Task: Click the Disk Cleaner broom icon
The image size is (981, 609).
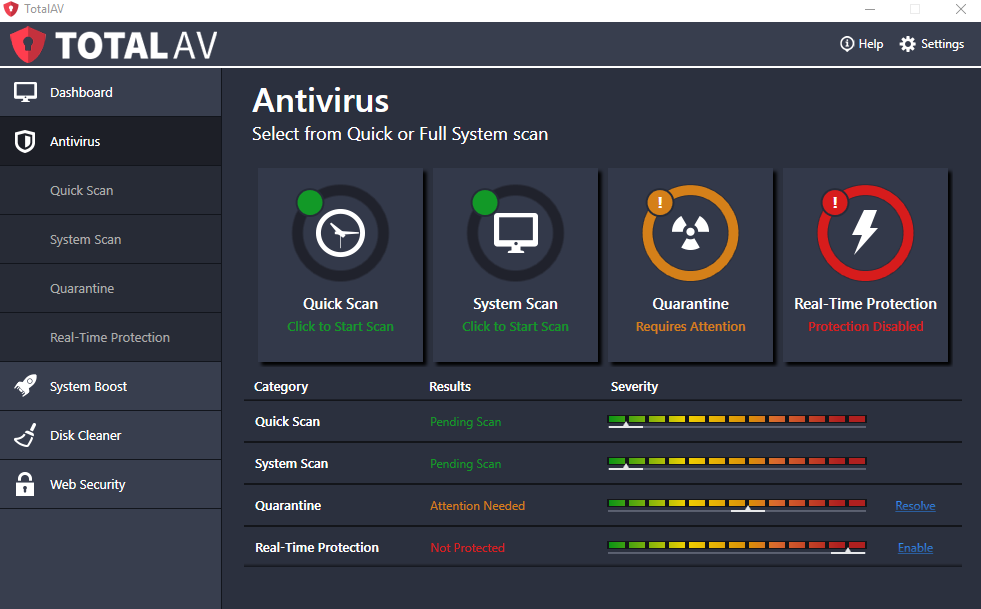Action: [25, 435]
